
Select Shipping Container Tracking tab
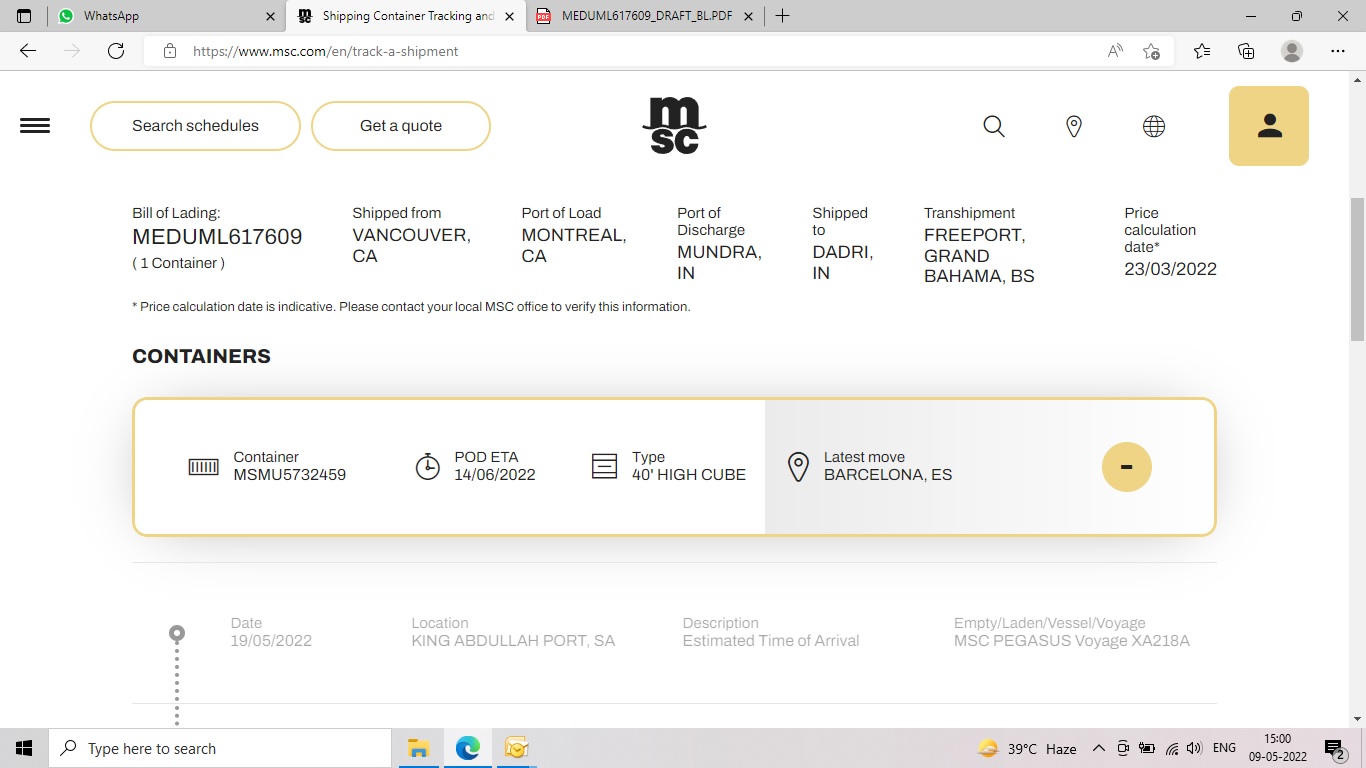407,16
